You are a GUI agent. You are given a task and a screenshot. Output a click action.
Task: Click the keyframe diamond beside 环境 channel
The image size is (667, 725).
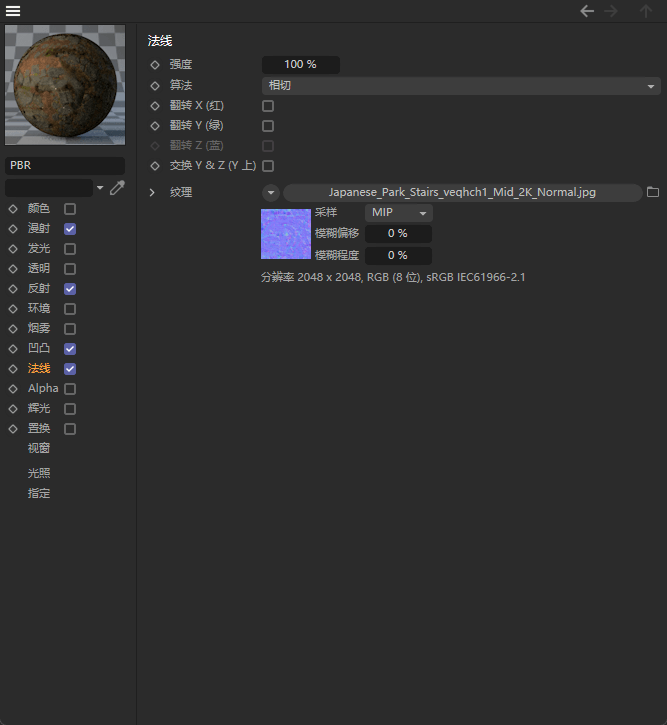pos(13,309)
